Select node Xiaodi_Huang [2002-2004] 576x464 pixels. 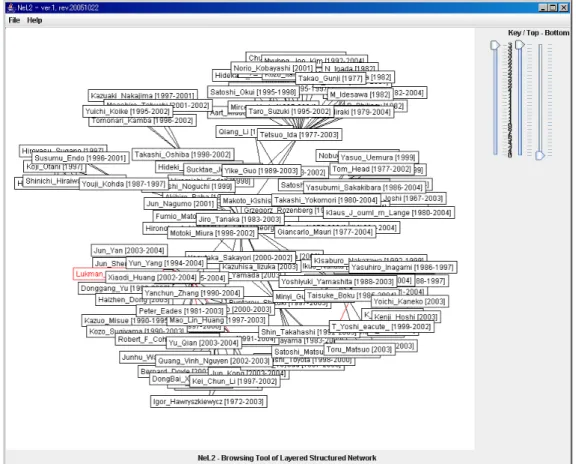point(152,277)
